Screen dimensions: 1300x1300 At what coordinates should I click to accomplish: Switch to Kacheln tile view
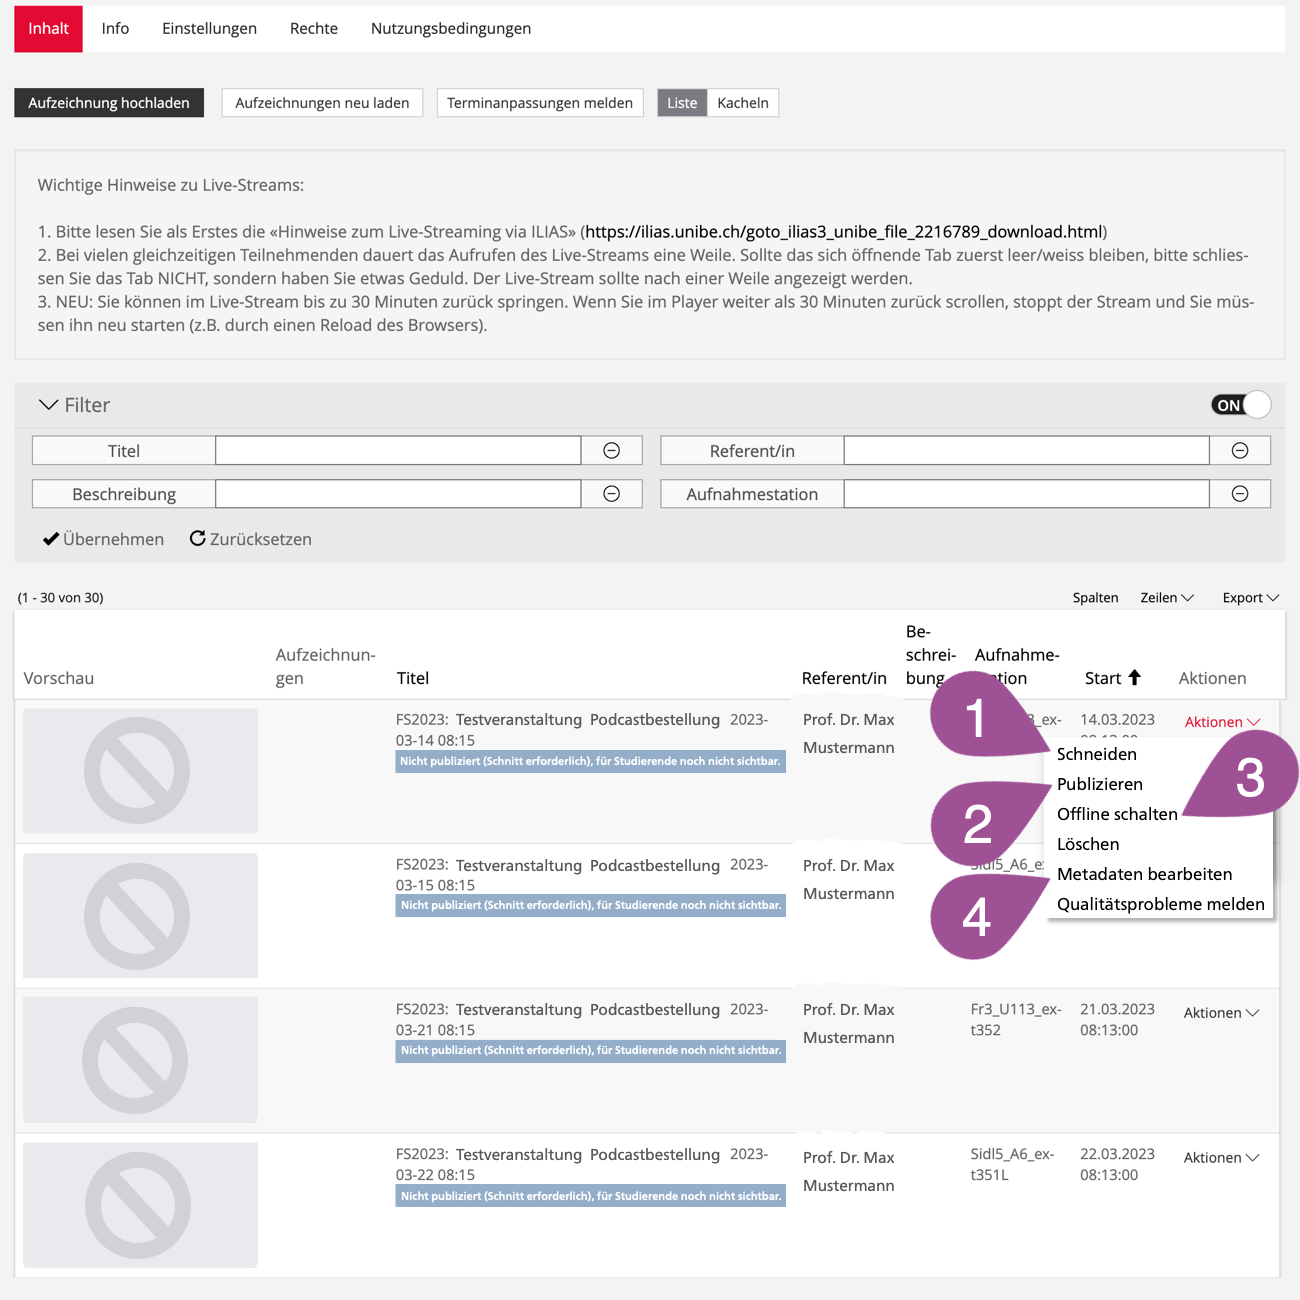742,103
